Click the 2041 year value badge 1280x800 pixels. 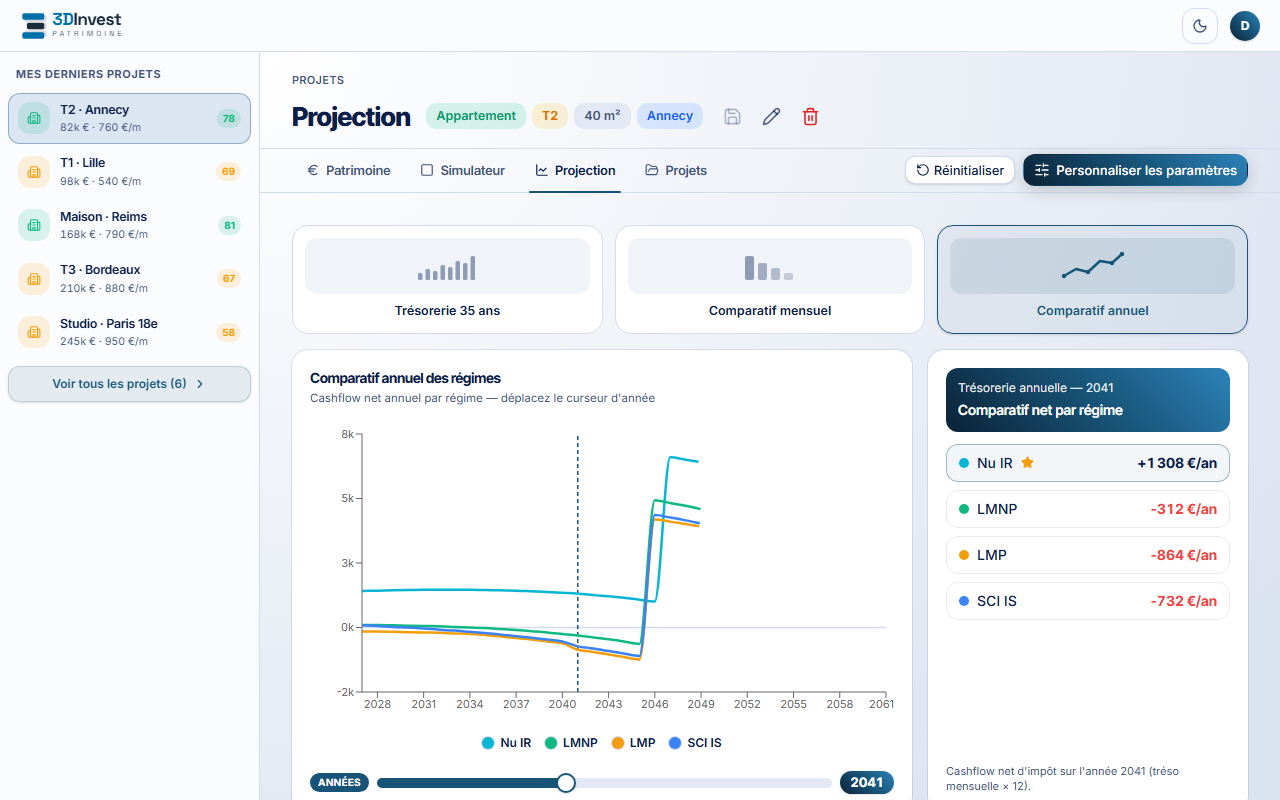click(x=867, y=783)
